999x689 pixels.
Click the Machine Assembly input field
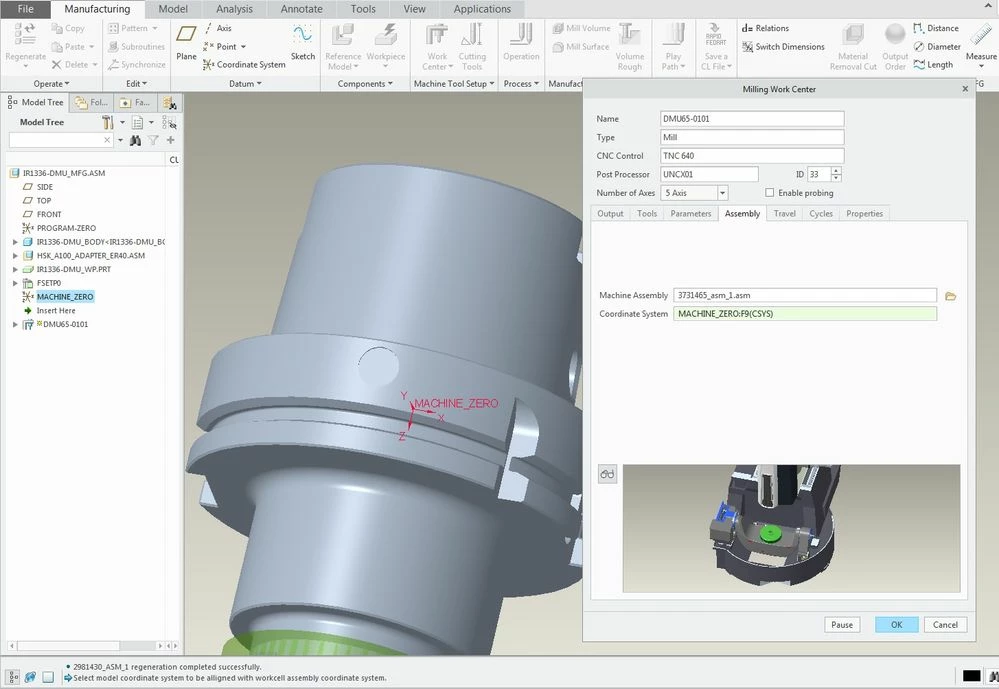coord(805,295)
